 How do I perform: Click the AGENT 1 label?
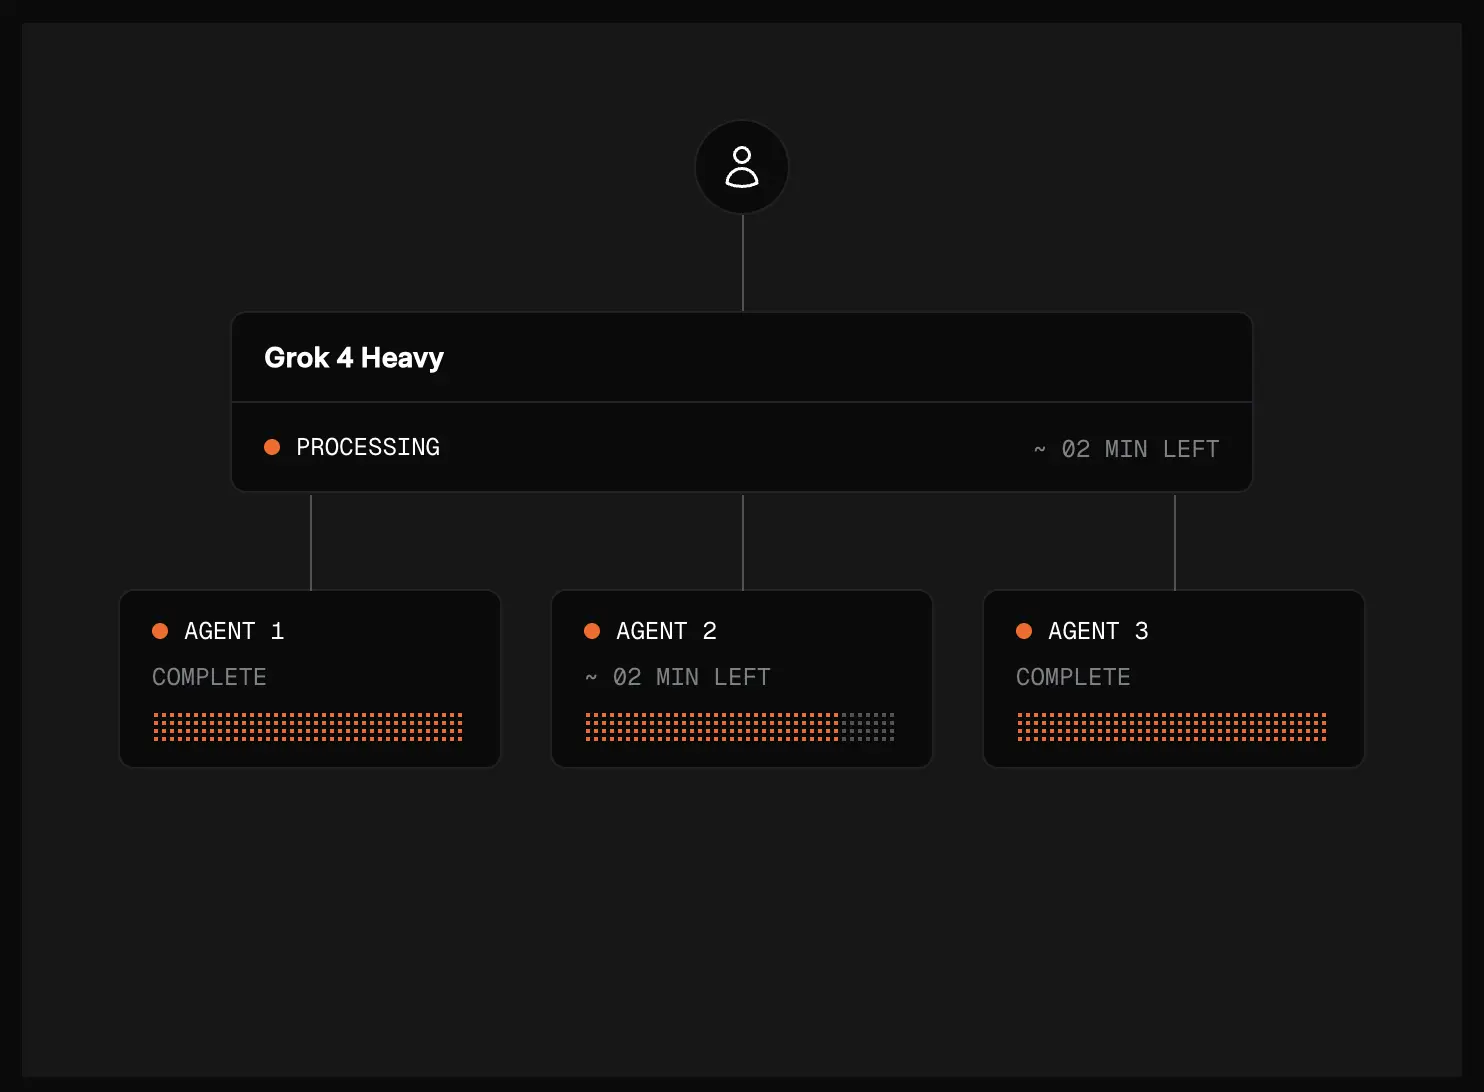point(234,631)
